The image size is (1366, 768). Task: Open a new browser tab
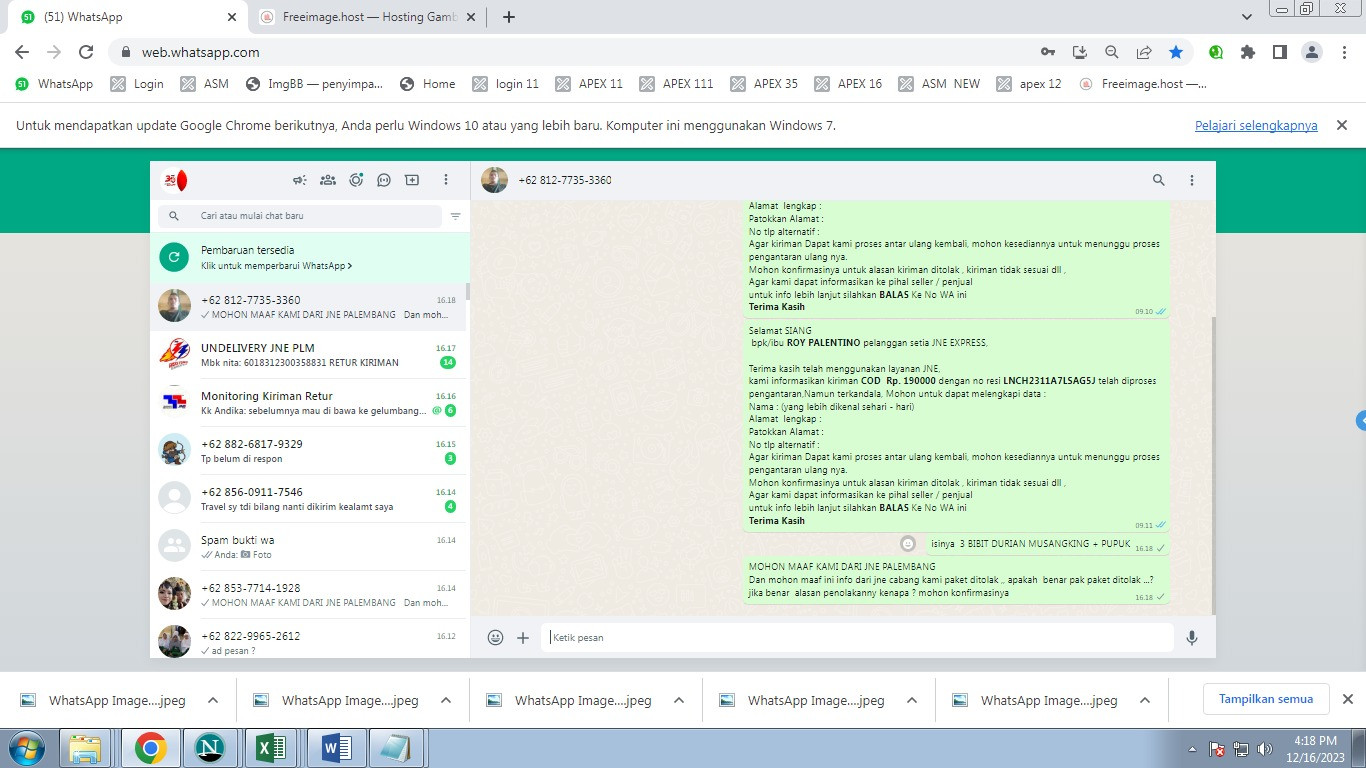[509, 17]
